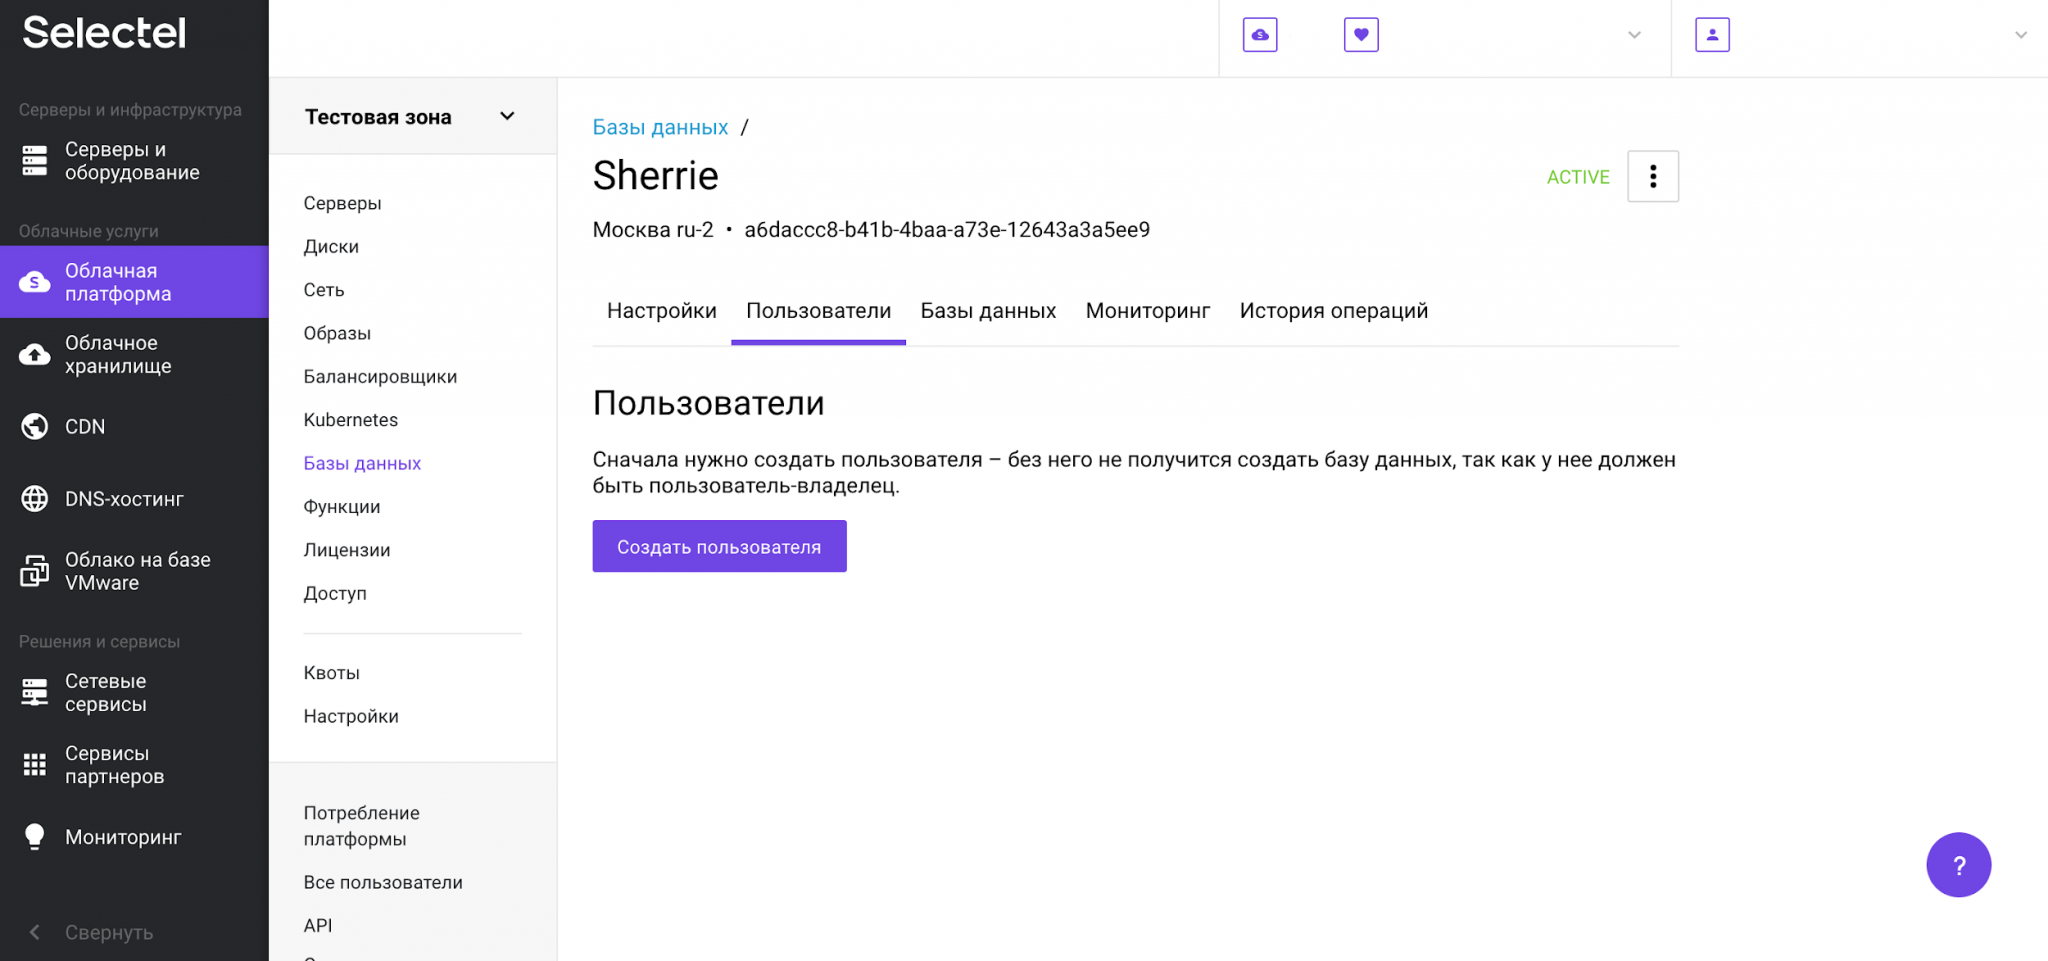
Task: Follow the Базы данных breadcrumb link
Action: (660, 128)
